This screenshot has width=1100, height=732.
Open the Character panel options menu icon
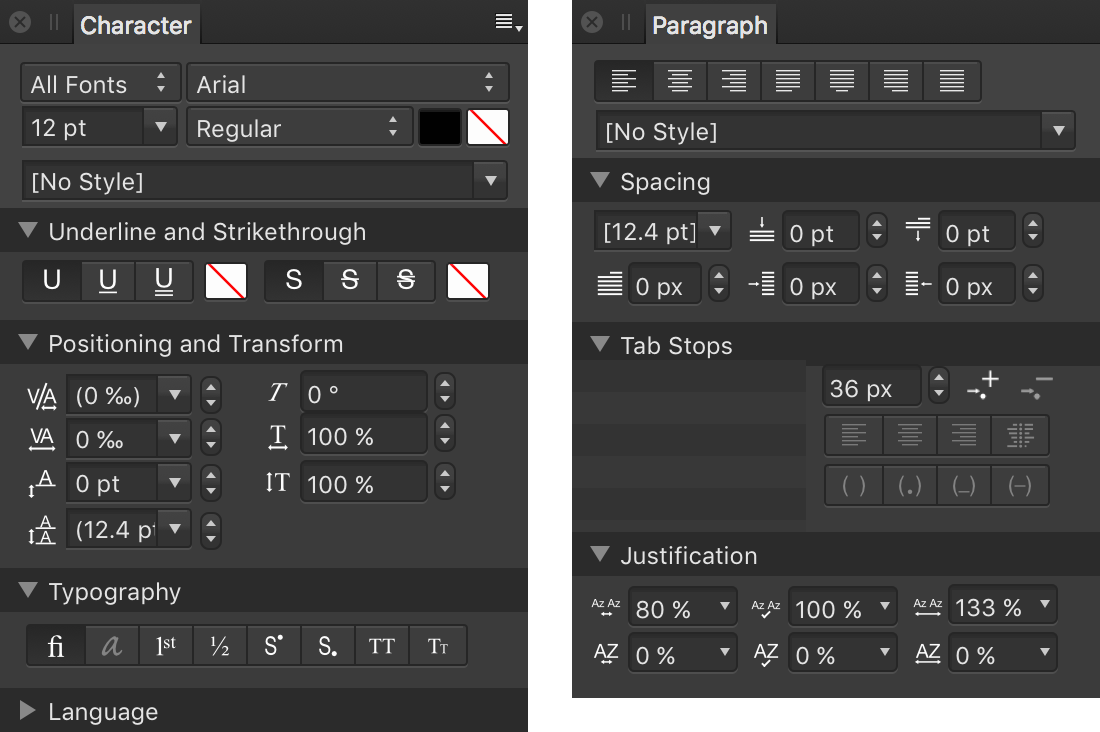508,23
